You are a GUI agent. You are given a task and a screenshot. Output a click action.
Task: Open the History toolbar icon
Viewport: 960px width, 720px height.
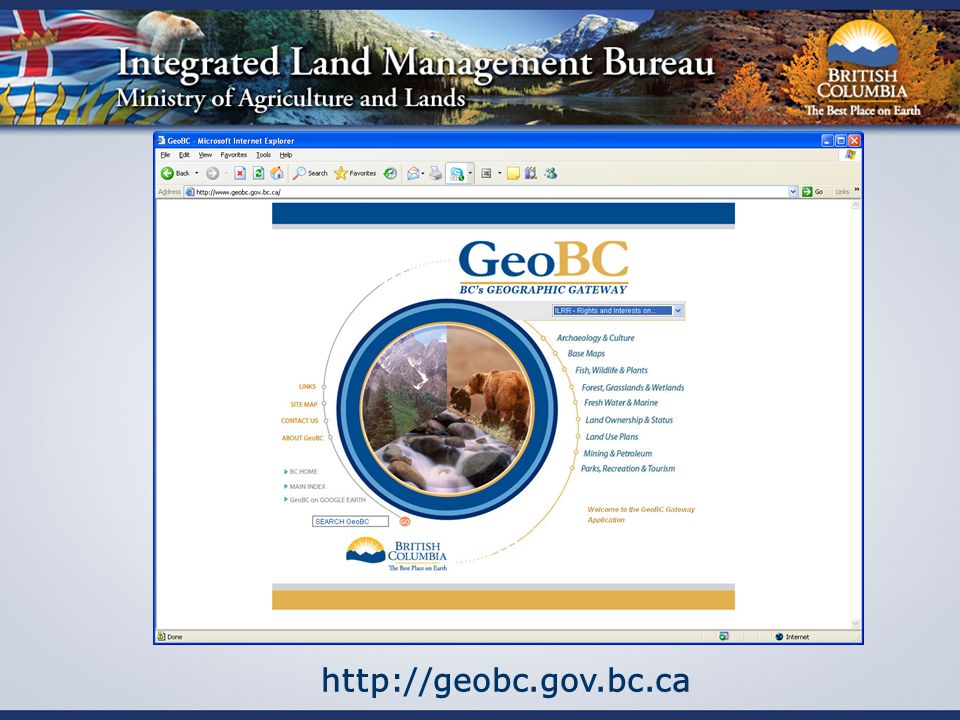390,173
